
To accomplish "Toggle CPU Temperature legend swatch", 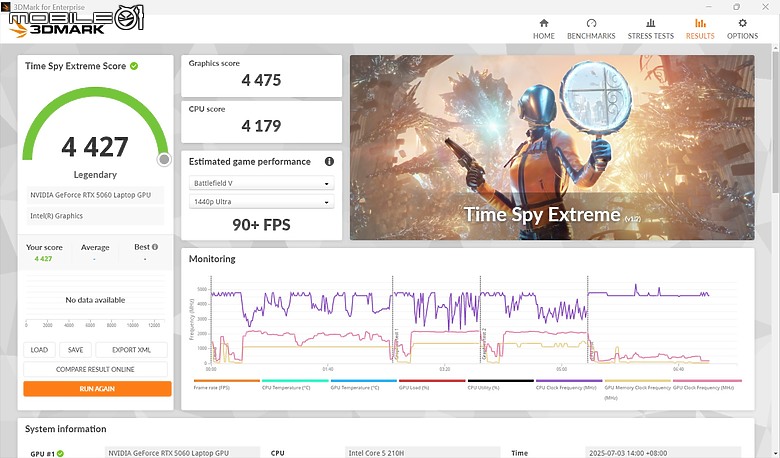I will pos(295,381).
